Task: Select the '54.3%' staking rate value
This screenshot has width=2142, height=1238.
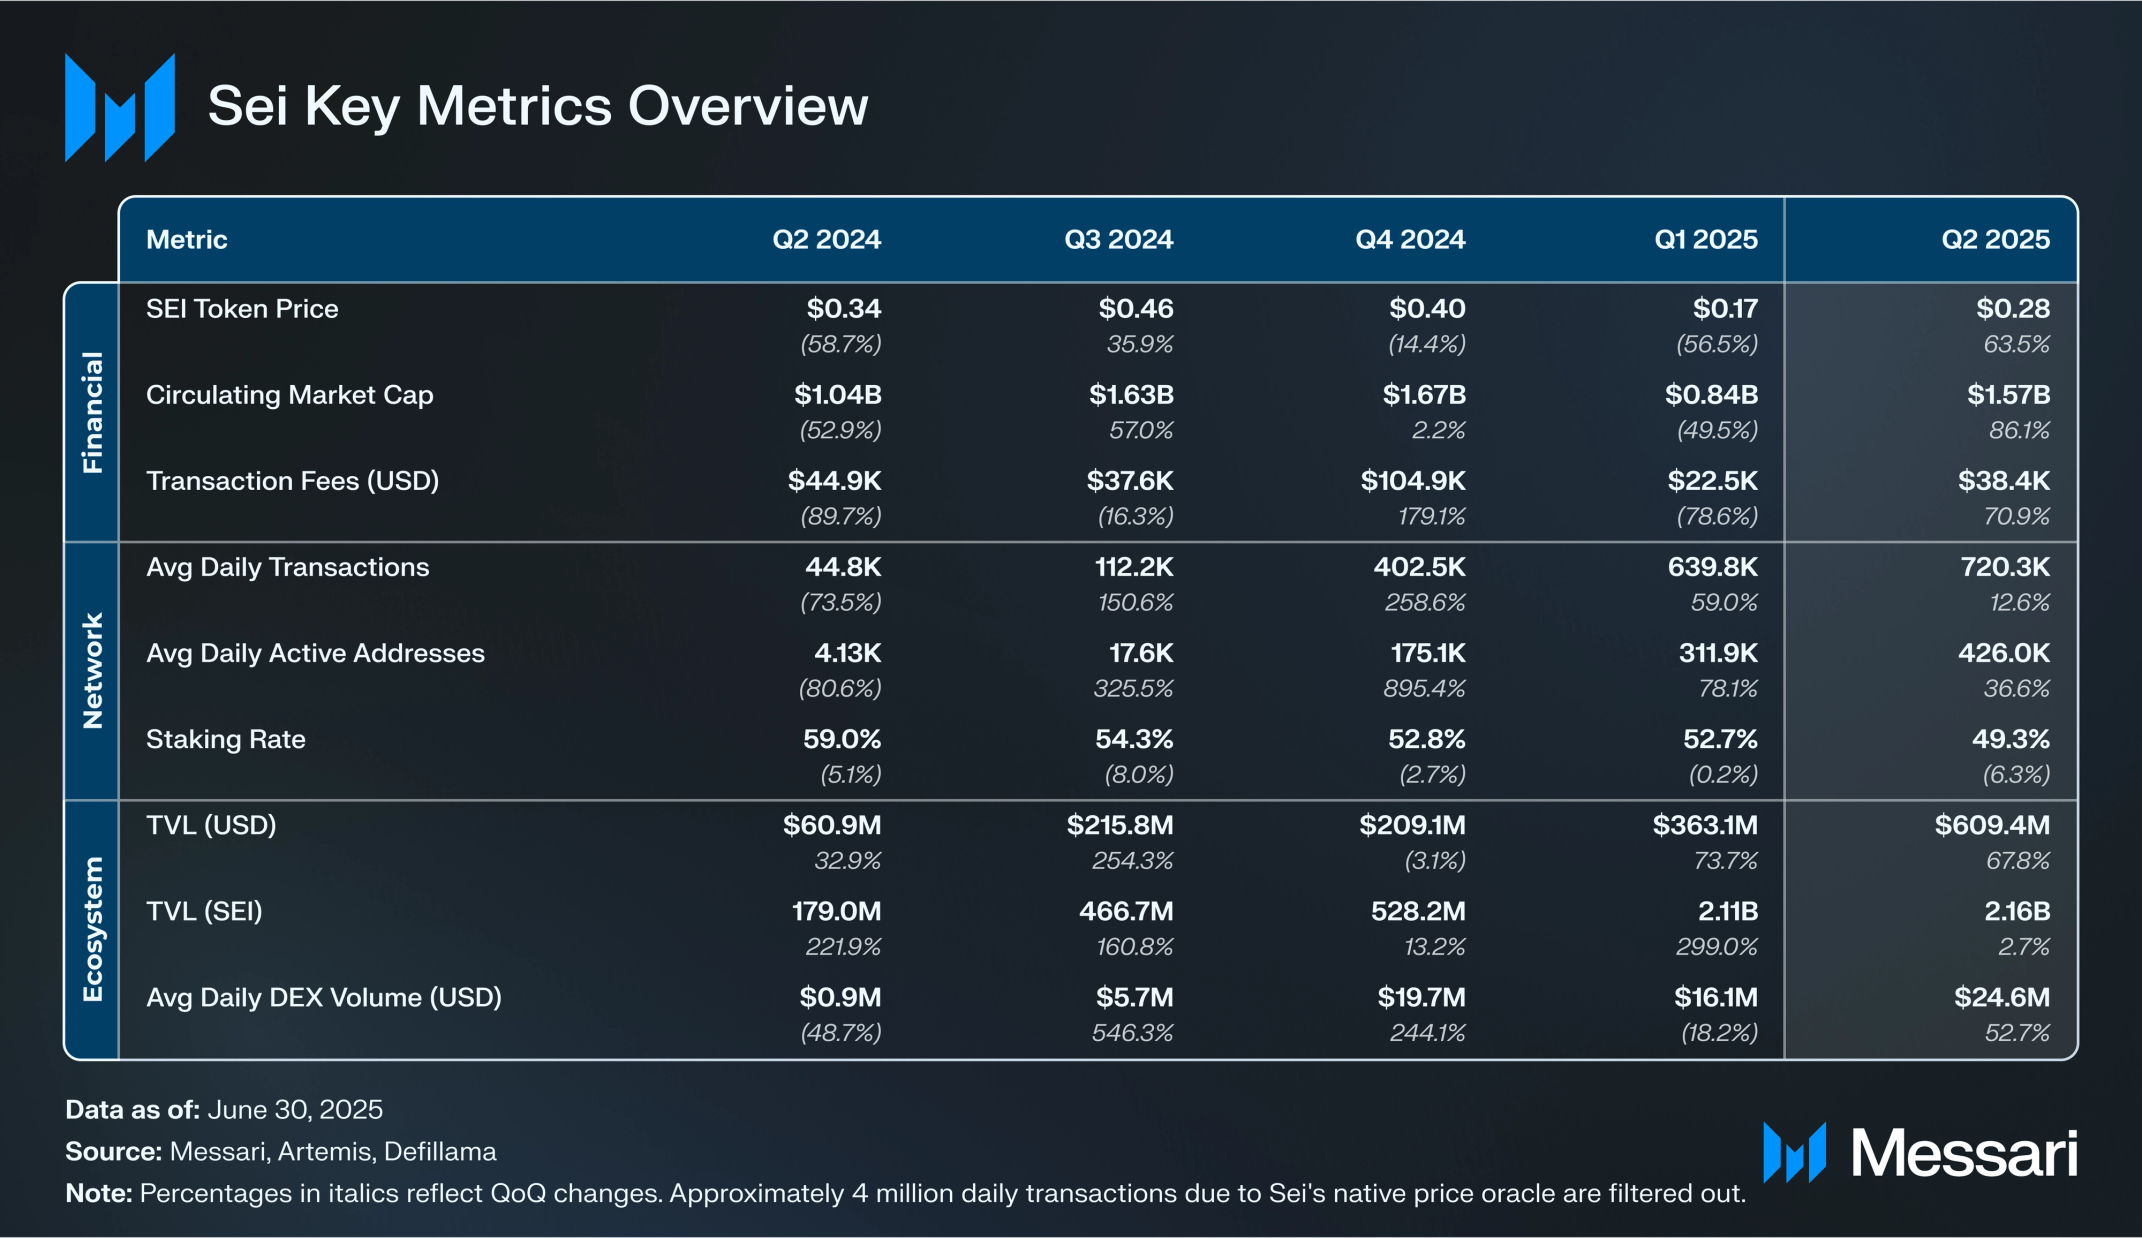Action: [1134, 739]
